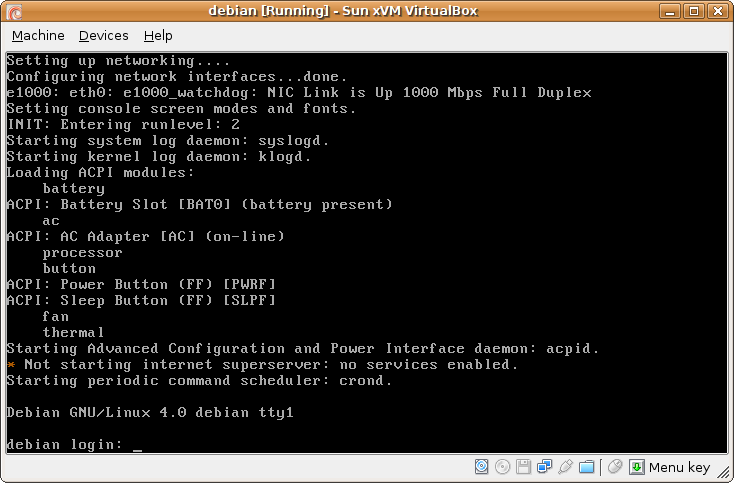Click the 'processor' module line
The image size is (734, 483).
pyautogui.click(x=82, y=253)
